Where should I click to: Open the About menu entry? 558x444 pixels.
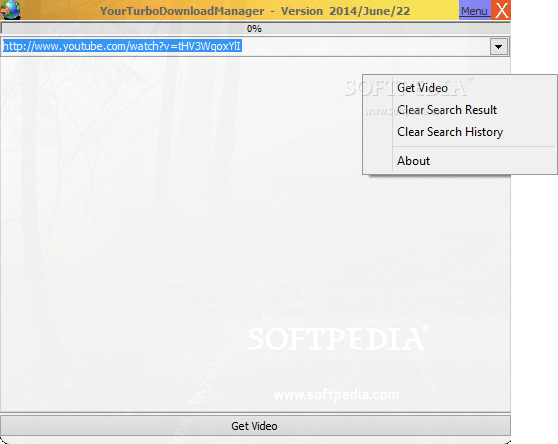(x=459, y=160)
